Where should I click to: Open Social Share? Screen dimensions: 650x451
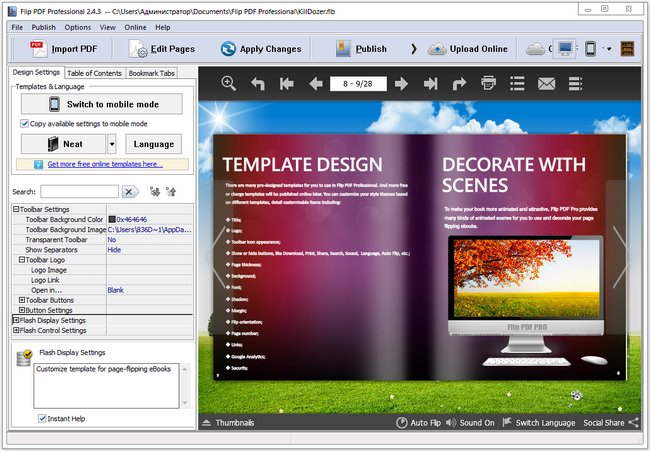coord(611,423)
